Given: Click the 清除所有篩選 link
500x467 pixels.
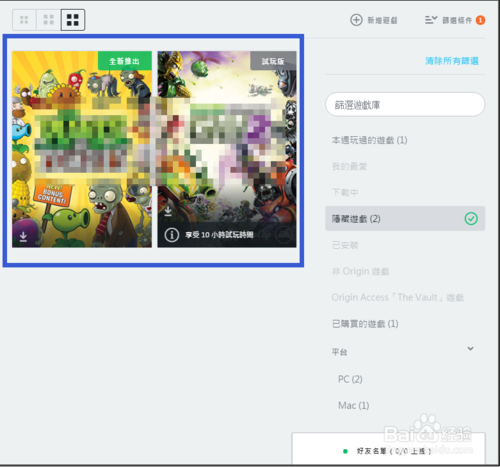Looking at the screenshot, I should [x=452, y=61].
